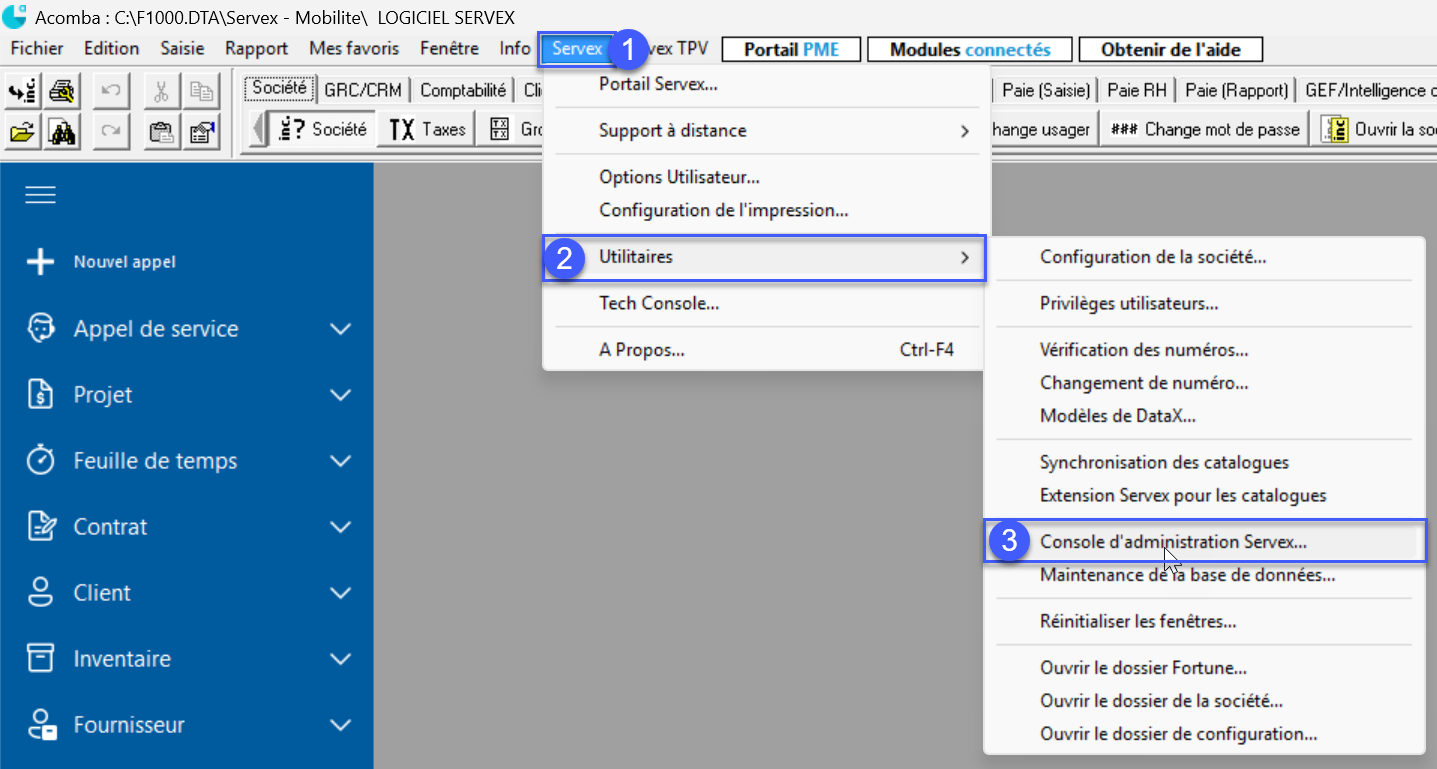Expand the Contrat section chevron
Image resolution: width=1437 pixels, height=769 pixels.
(x=340, y=527)
